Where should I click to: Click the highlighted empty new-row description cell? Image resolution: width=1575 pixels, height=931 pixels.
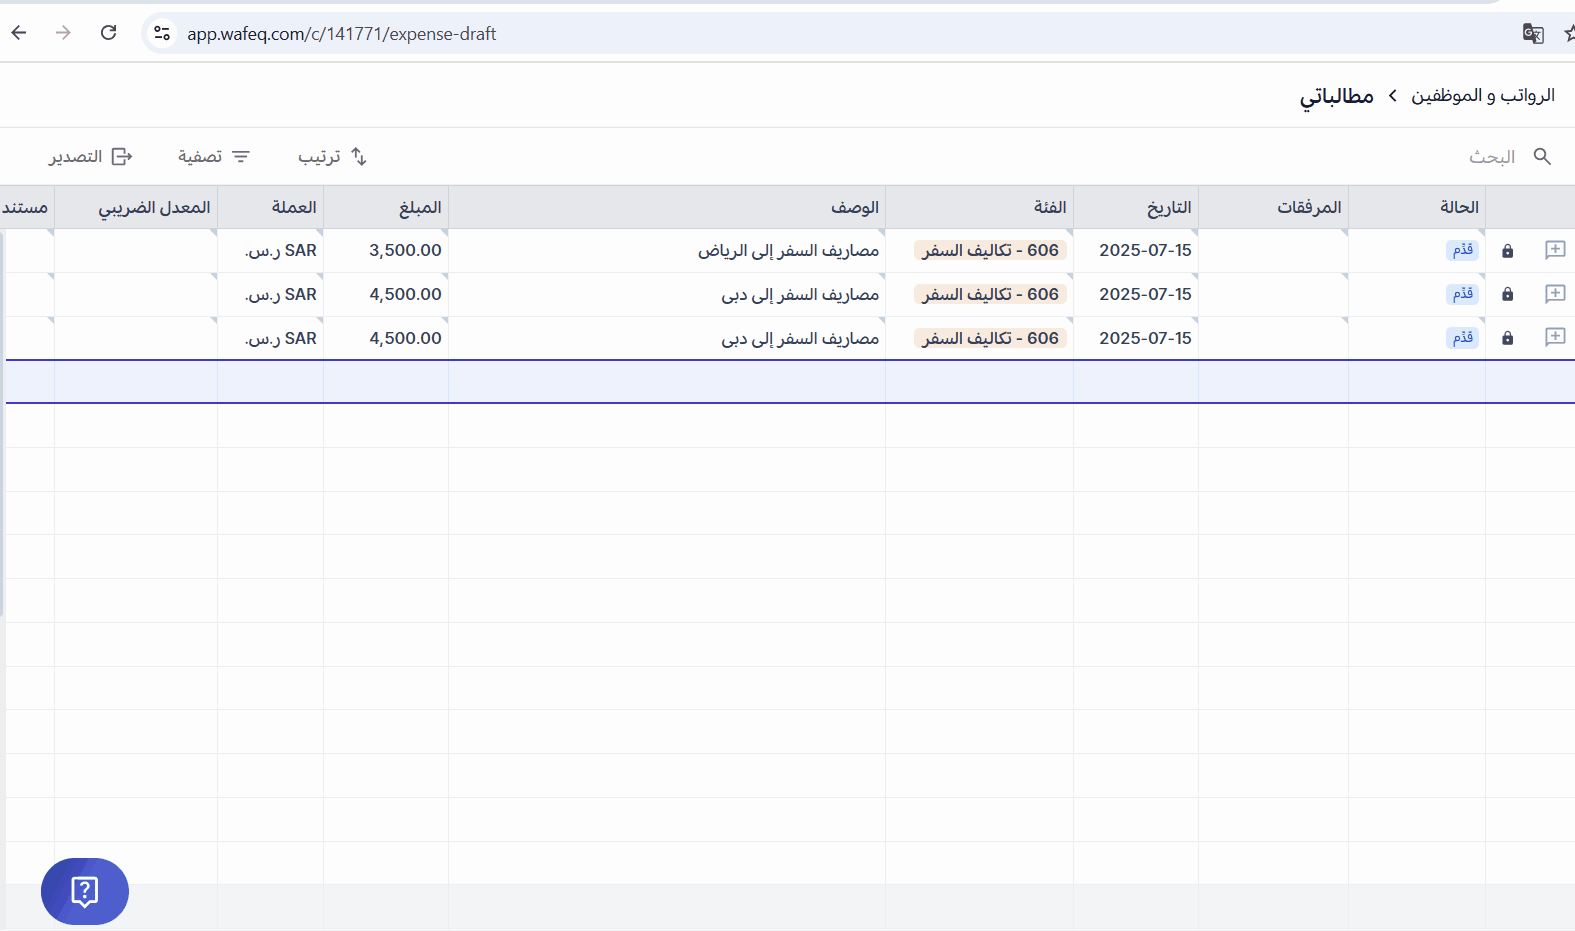pyautogui.click(x=667, y=382)
